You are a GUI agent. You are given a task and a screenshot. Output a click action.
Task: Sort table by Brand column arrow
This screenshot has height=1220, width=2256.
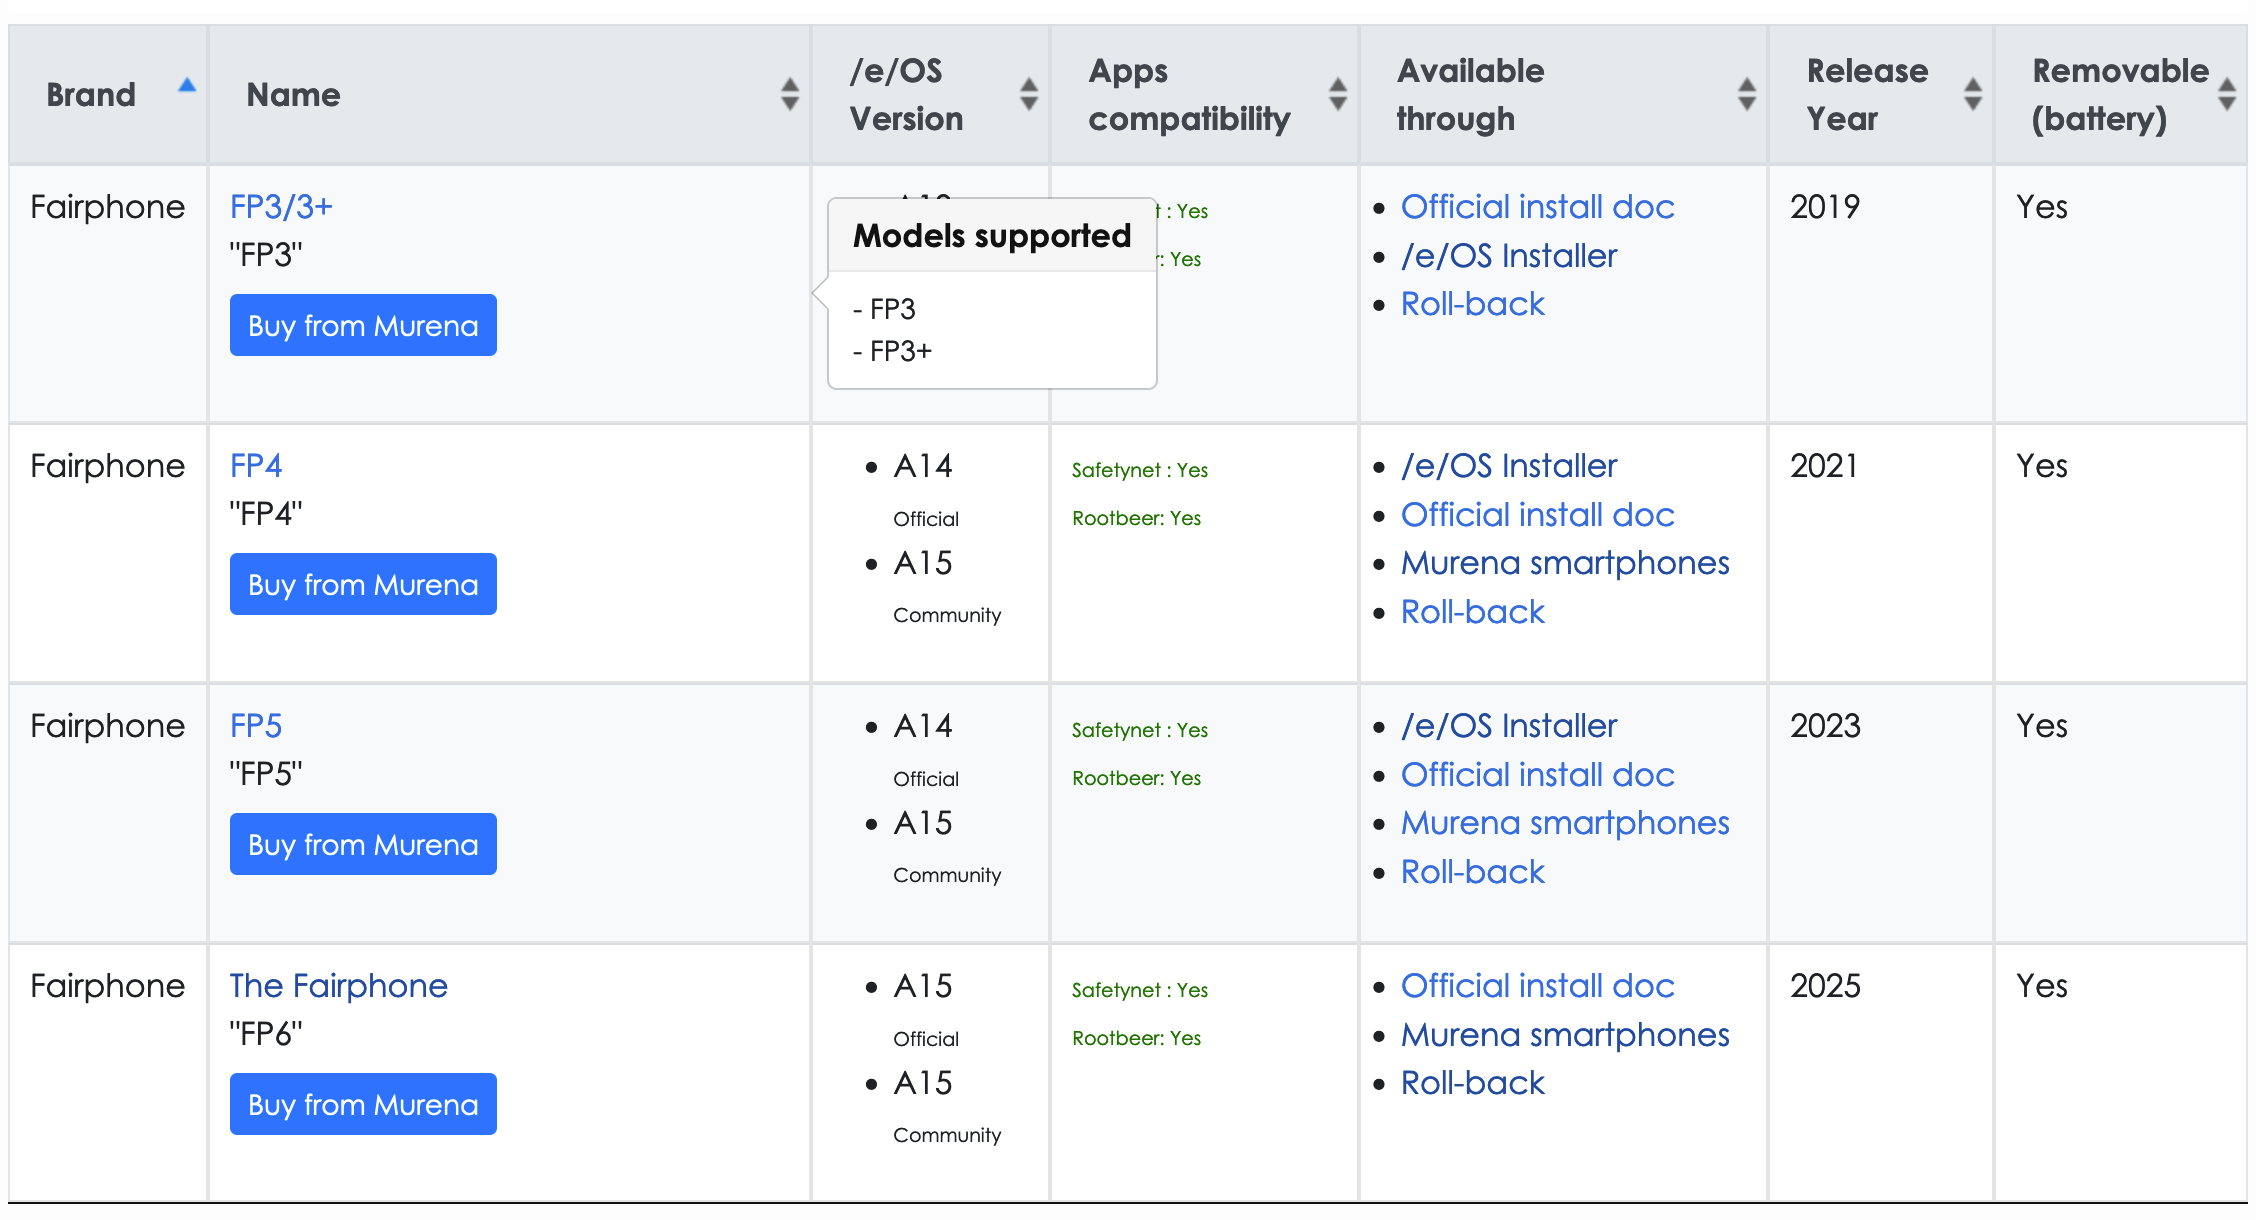(187, 85)
